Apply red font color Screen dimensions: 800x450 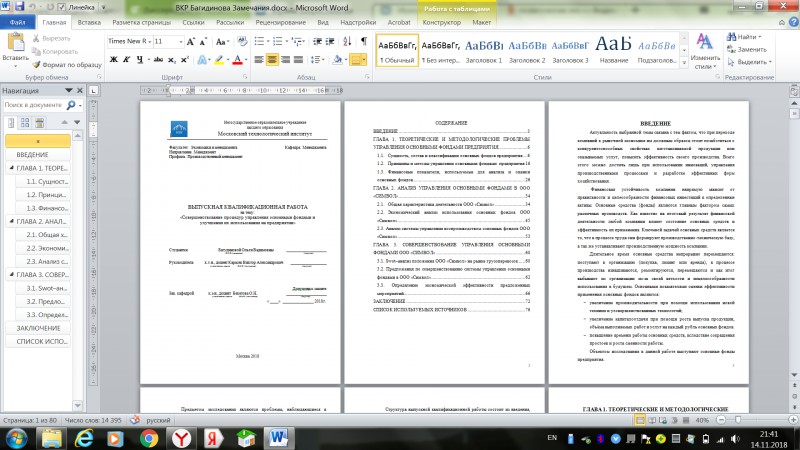coord(237,60)
